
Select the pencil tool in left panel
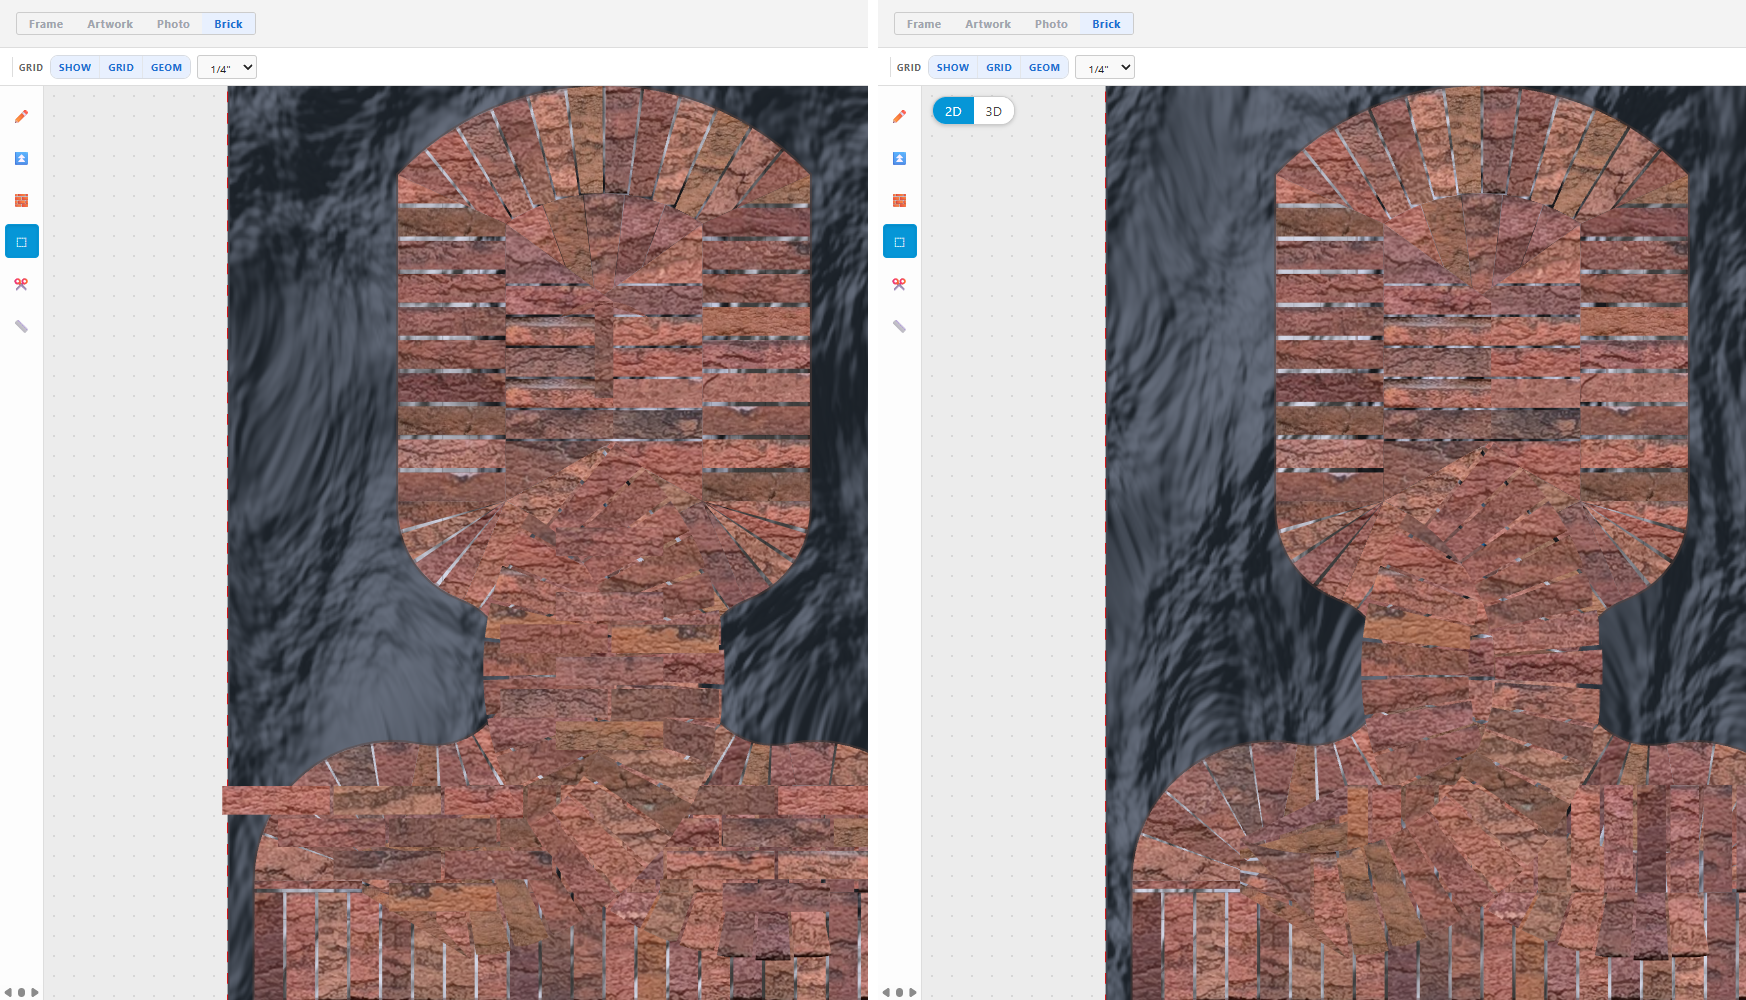tap(21, 117)
